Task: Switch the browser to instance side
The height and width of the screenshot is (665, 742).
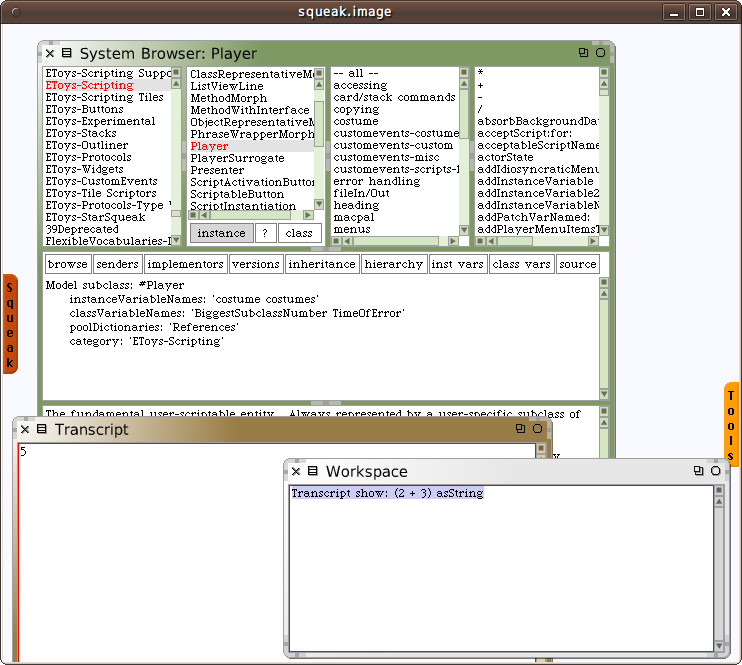Action: (x=221, y=233)
